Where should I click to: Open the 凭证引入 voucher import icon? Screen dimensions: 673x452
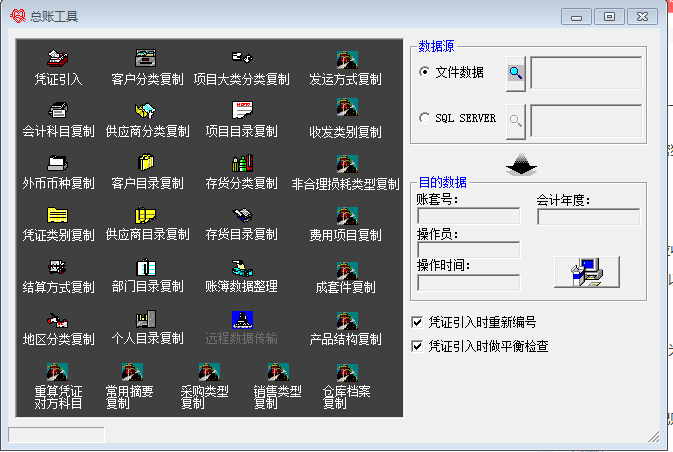coord(58,58)
